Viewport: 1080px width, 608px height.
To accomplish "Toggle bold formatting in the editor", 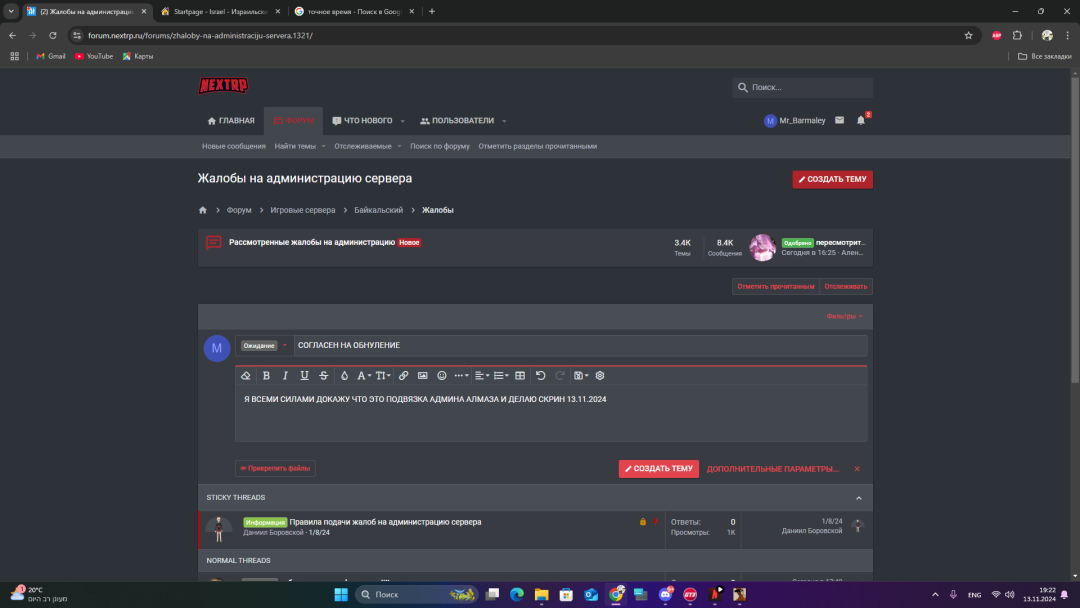I will (x=266, y=376).
